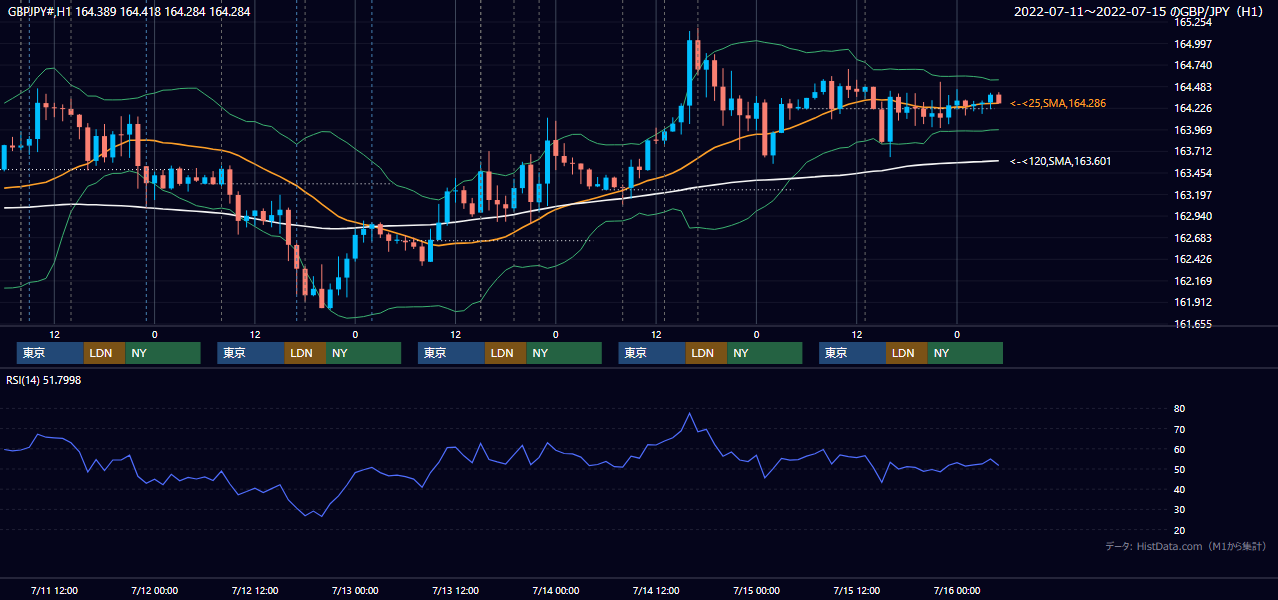Click RSI scale level 30

point(1180,510)
